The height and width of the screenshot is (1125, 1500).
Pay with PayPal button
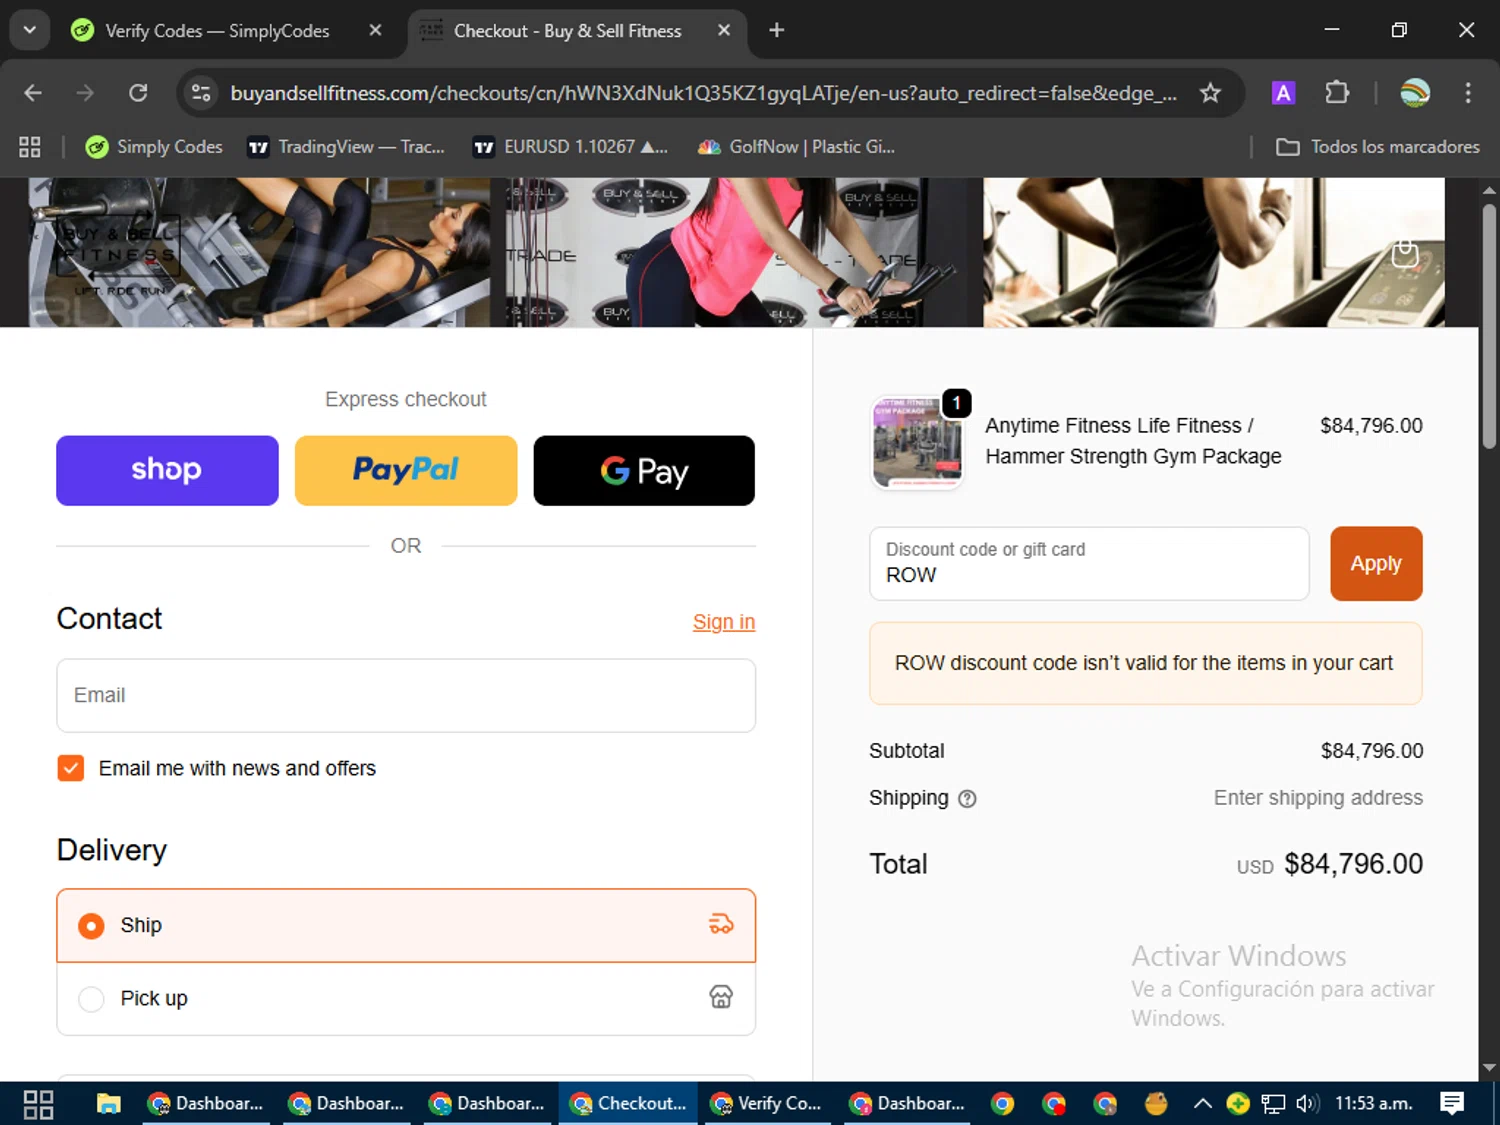pos(406,470)
